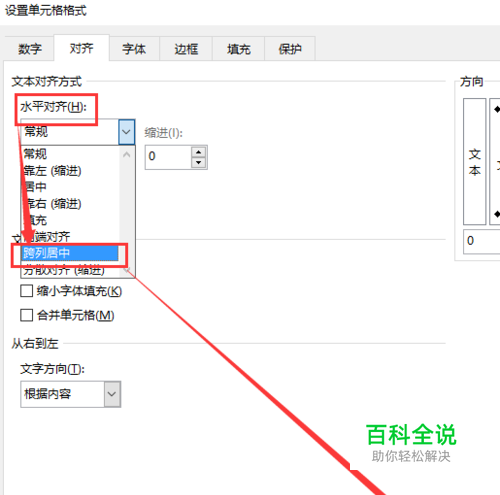This screenshot has height=495, width=500.
Task: Collapse the 水平对齐 dropdown arrow
Action: [x=126, y=132]
